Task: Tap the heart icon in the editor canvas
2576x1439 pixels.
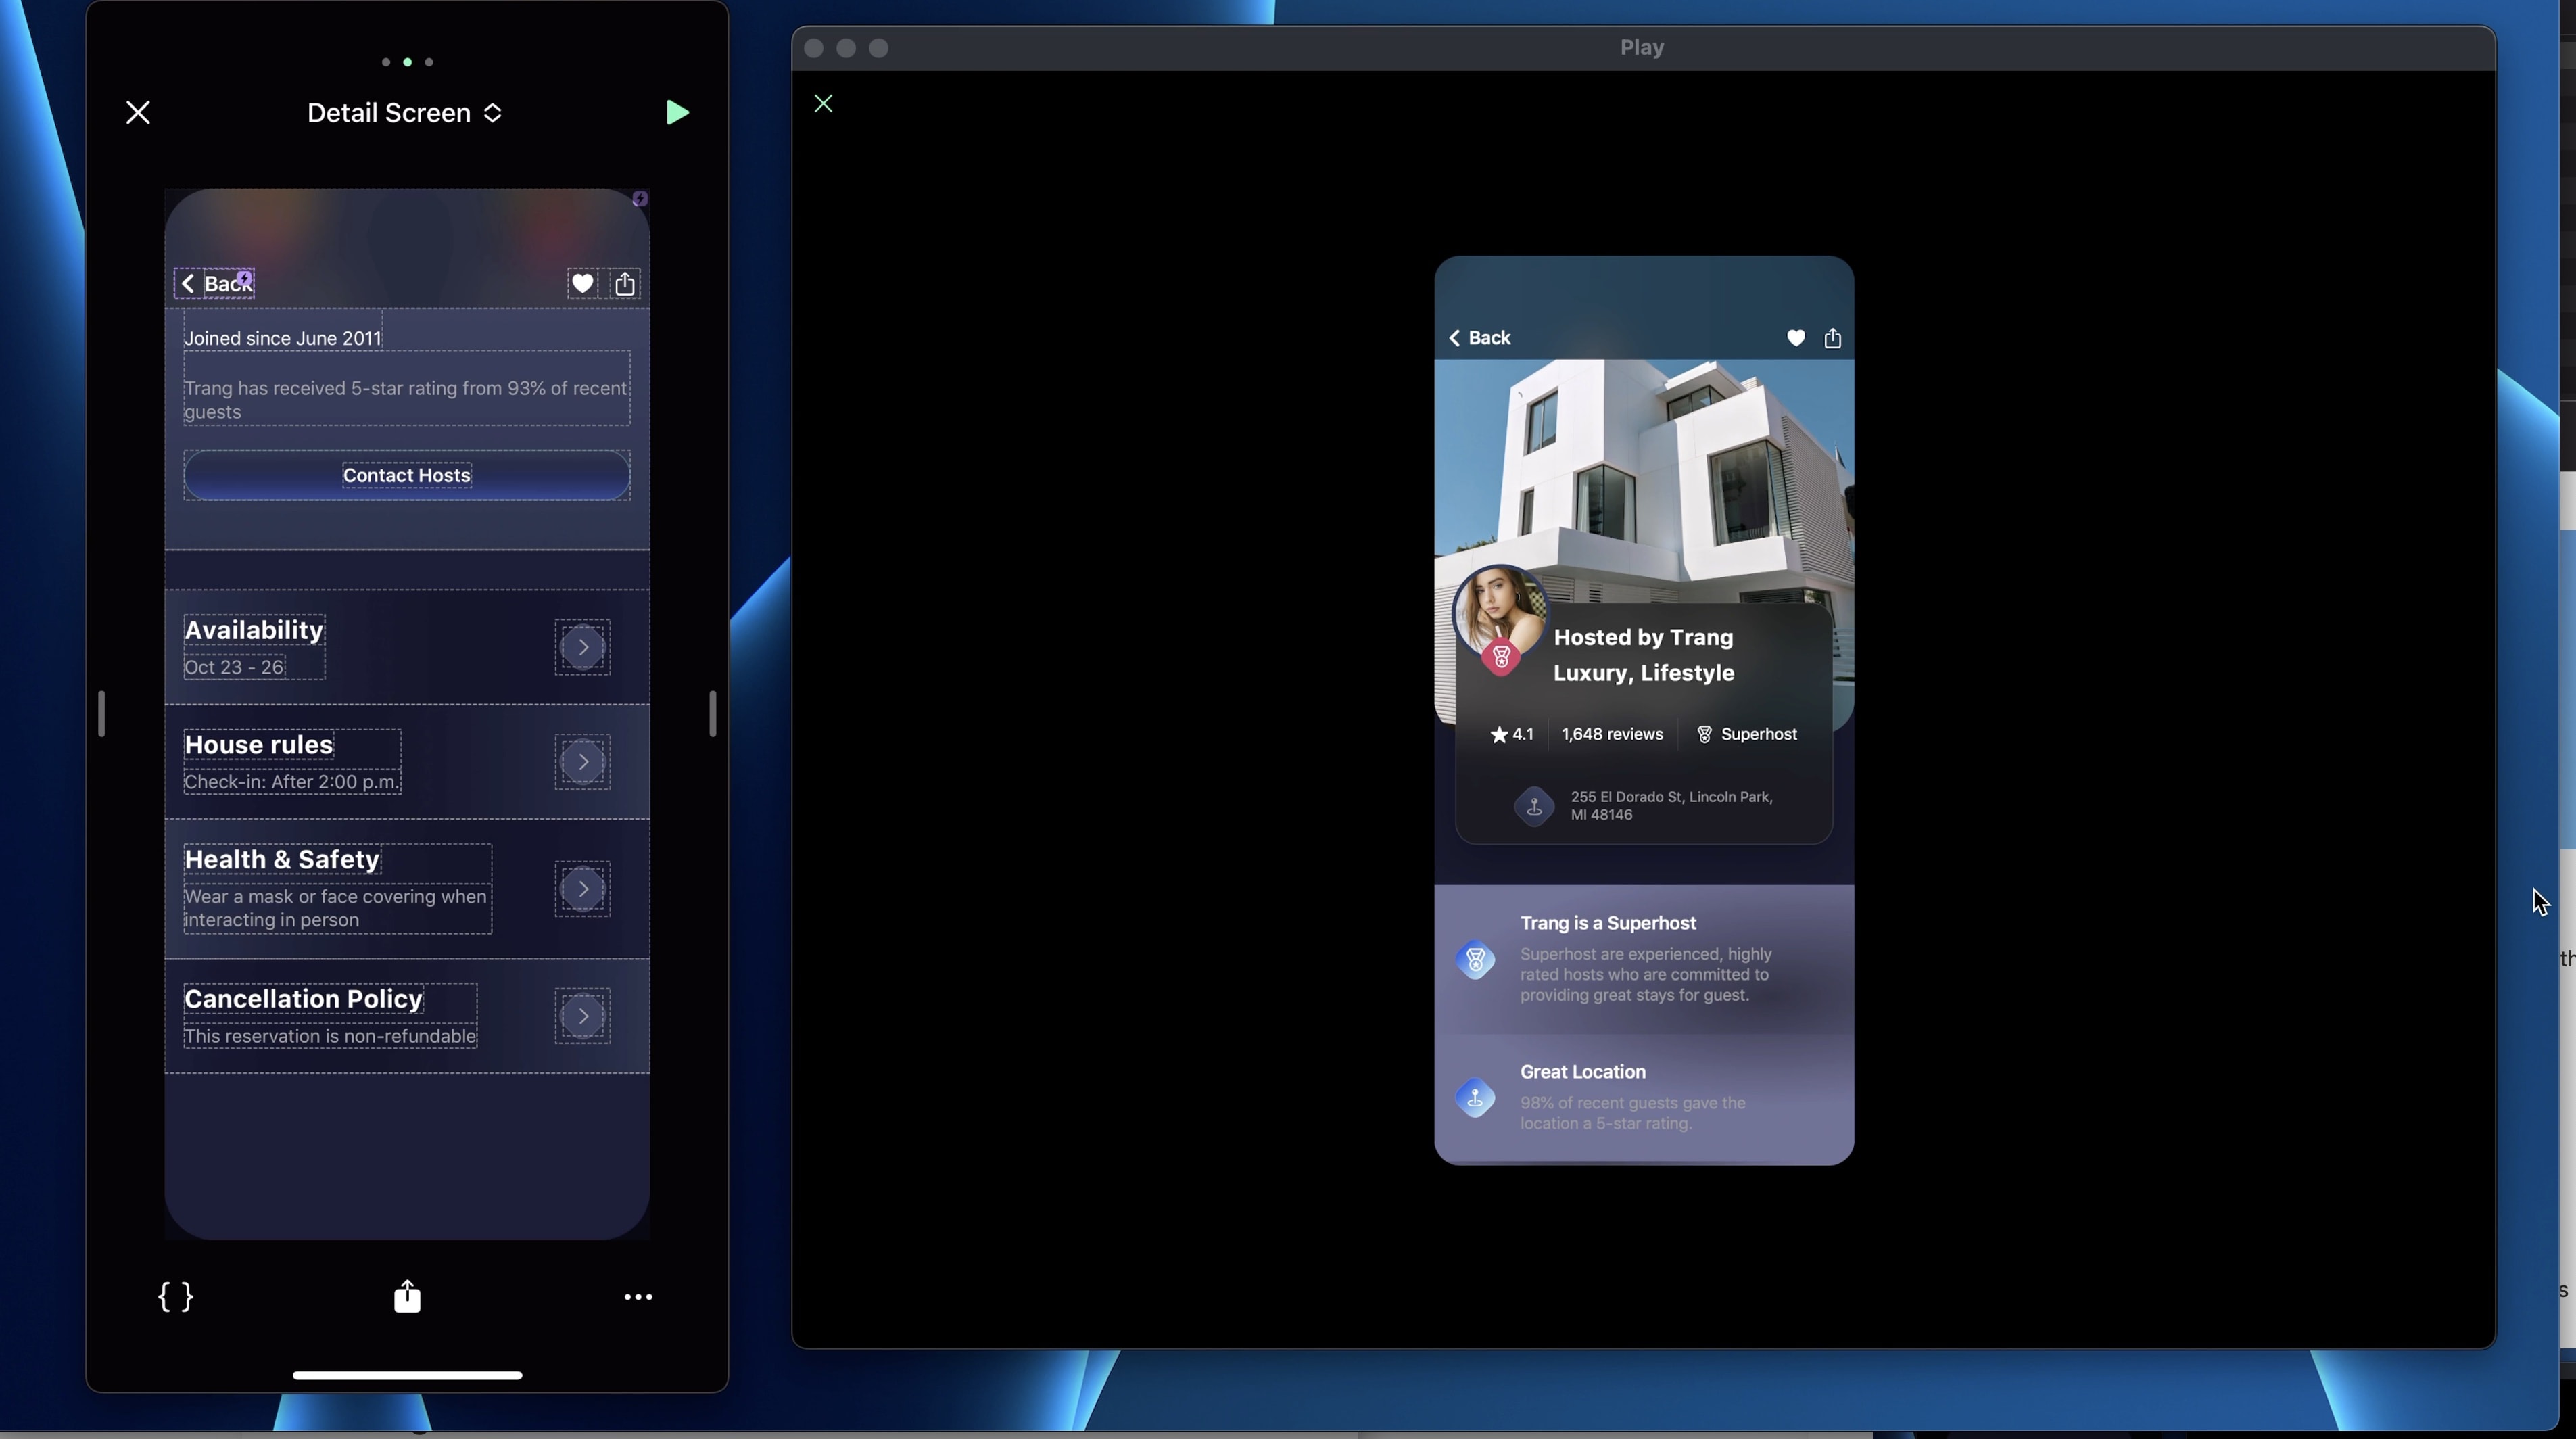Action: (582, 283)
